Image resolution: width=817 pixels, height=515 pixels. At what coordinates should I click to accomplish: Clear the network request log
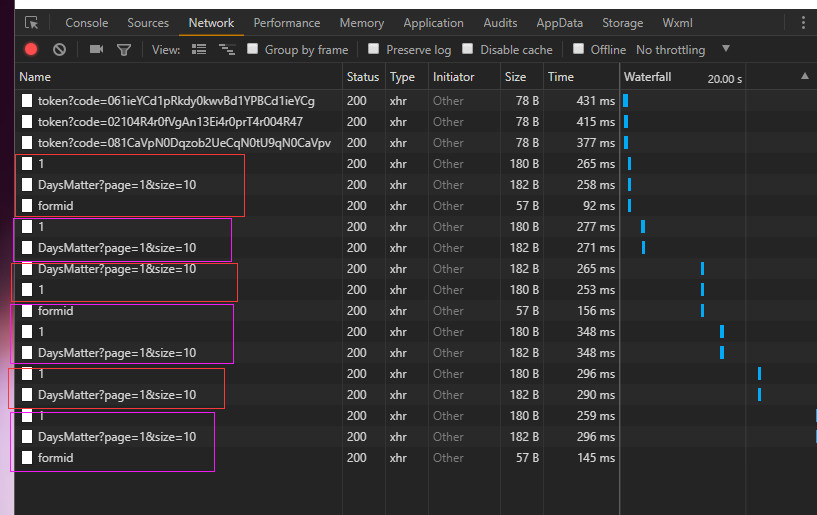coord(59,49)
